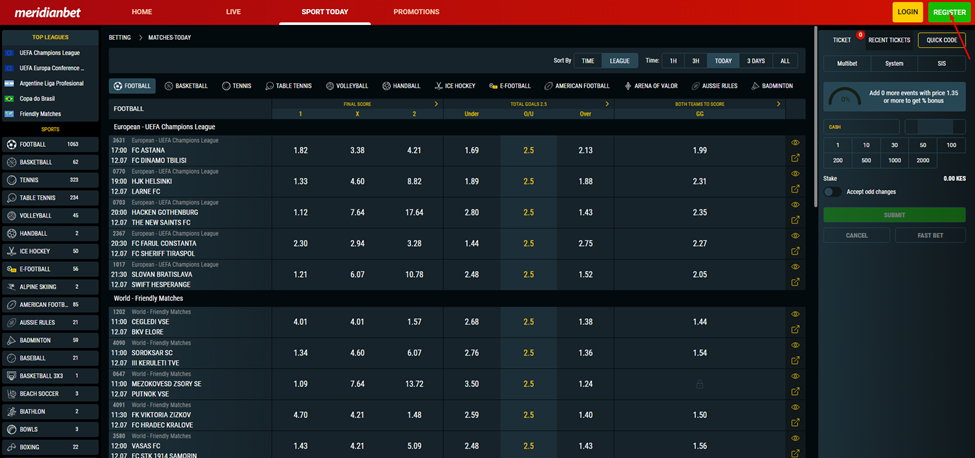Click Argentine Liga Profesional flag icon

point(9,83)
